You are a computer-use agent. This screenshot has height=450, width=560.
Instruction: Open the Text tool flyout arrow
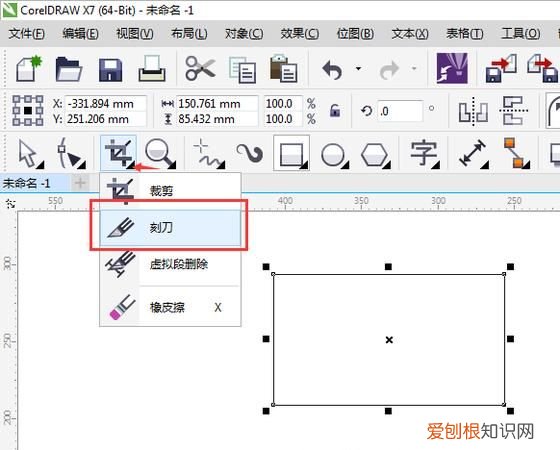point(436,165)
